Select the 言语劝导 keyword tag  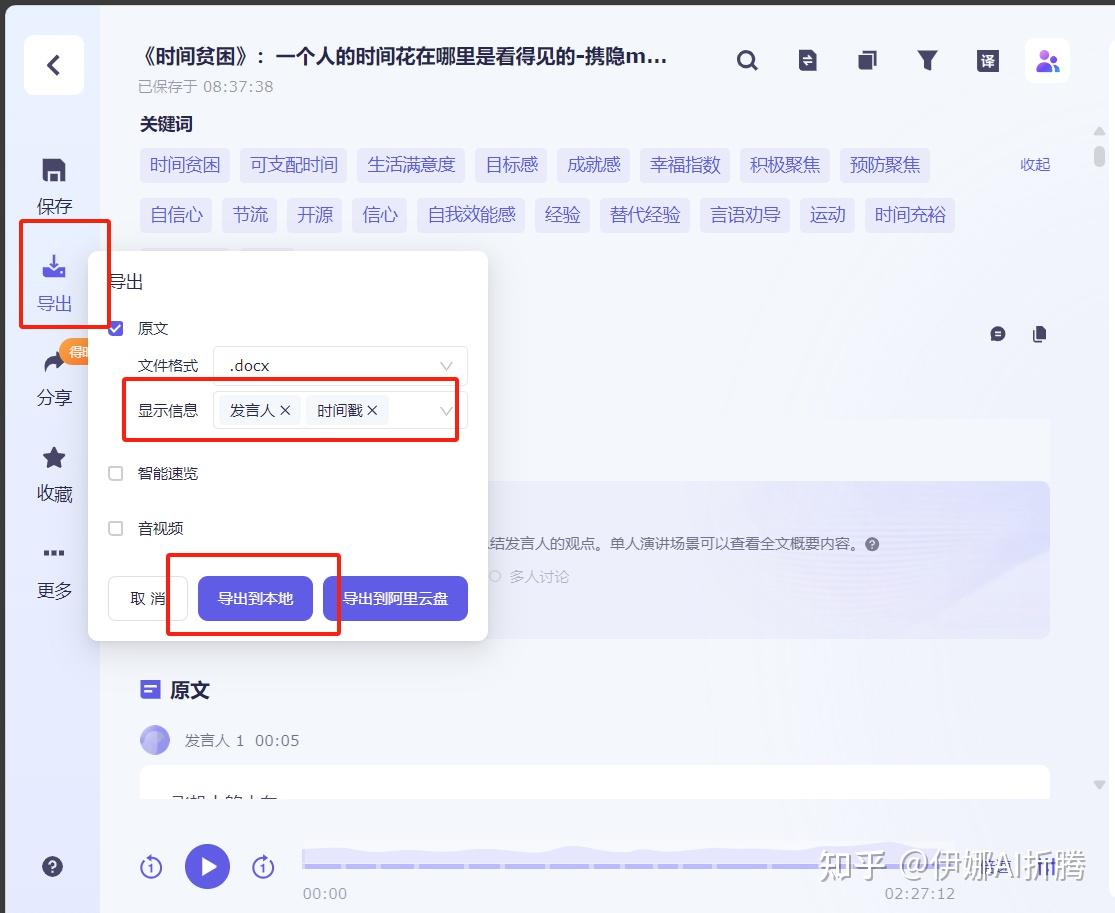745,215
